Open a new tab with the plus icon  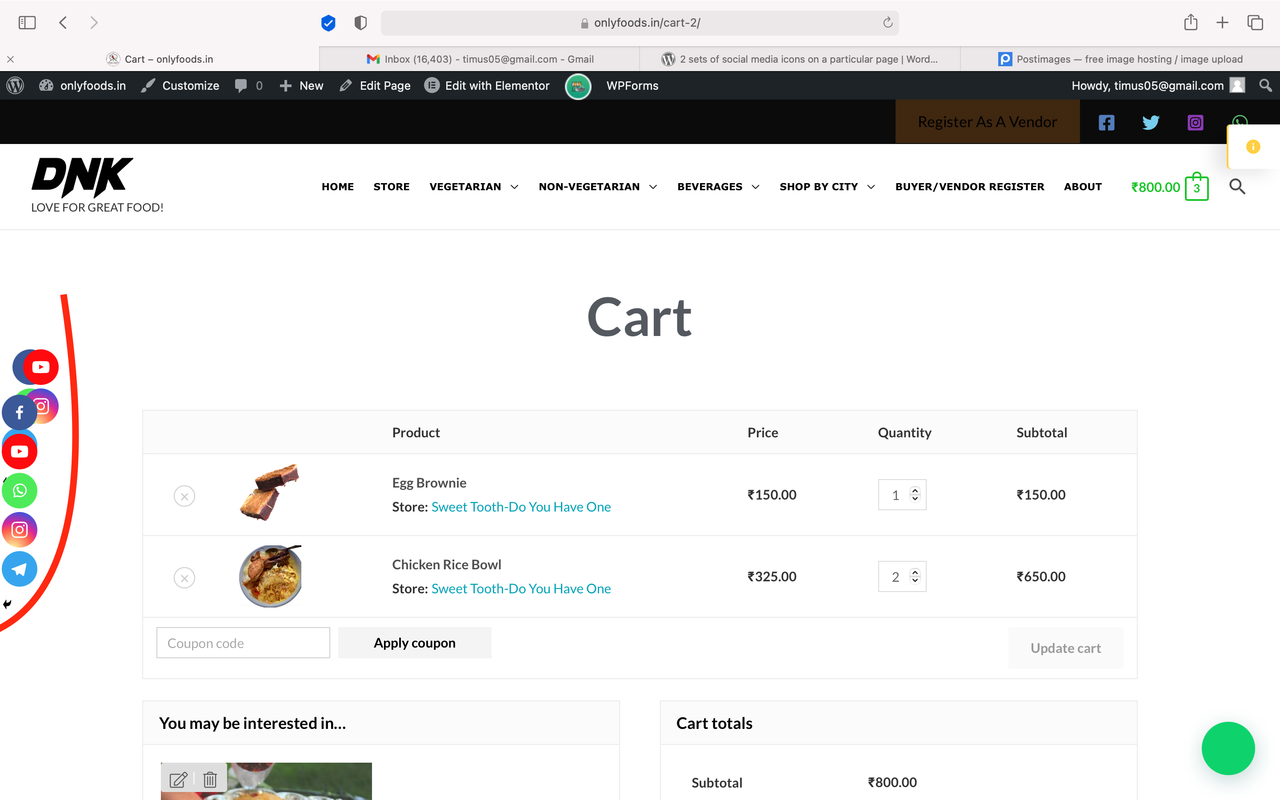click(1222, 22)
